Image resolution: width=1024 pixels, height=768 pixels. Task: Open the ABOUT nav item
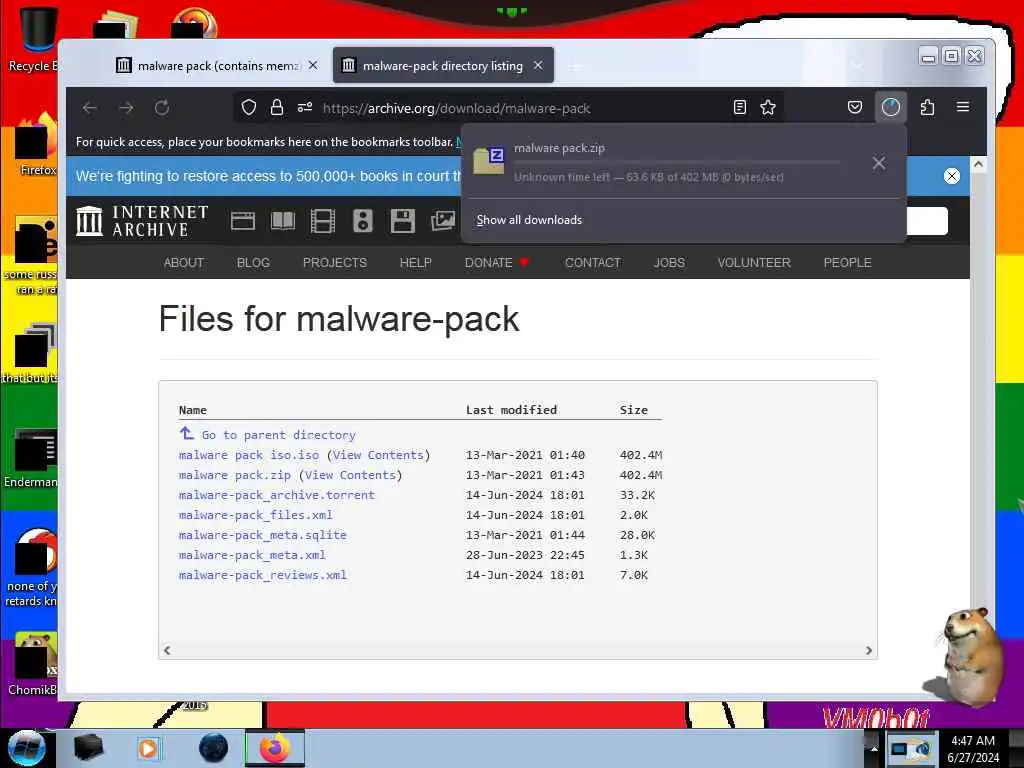[184, 263]
